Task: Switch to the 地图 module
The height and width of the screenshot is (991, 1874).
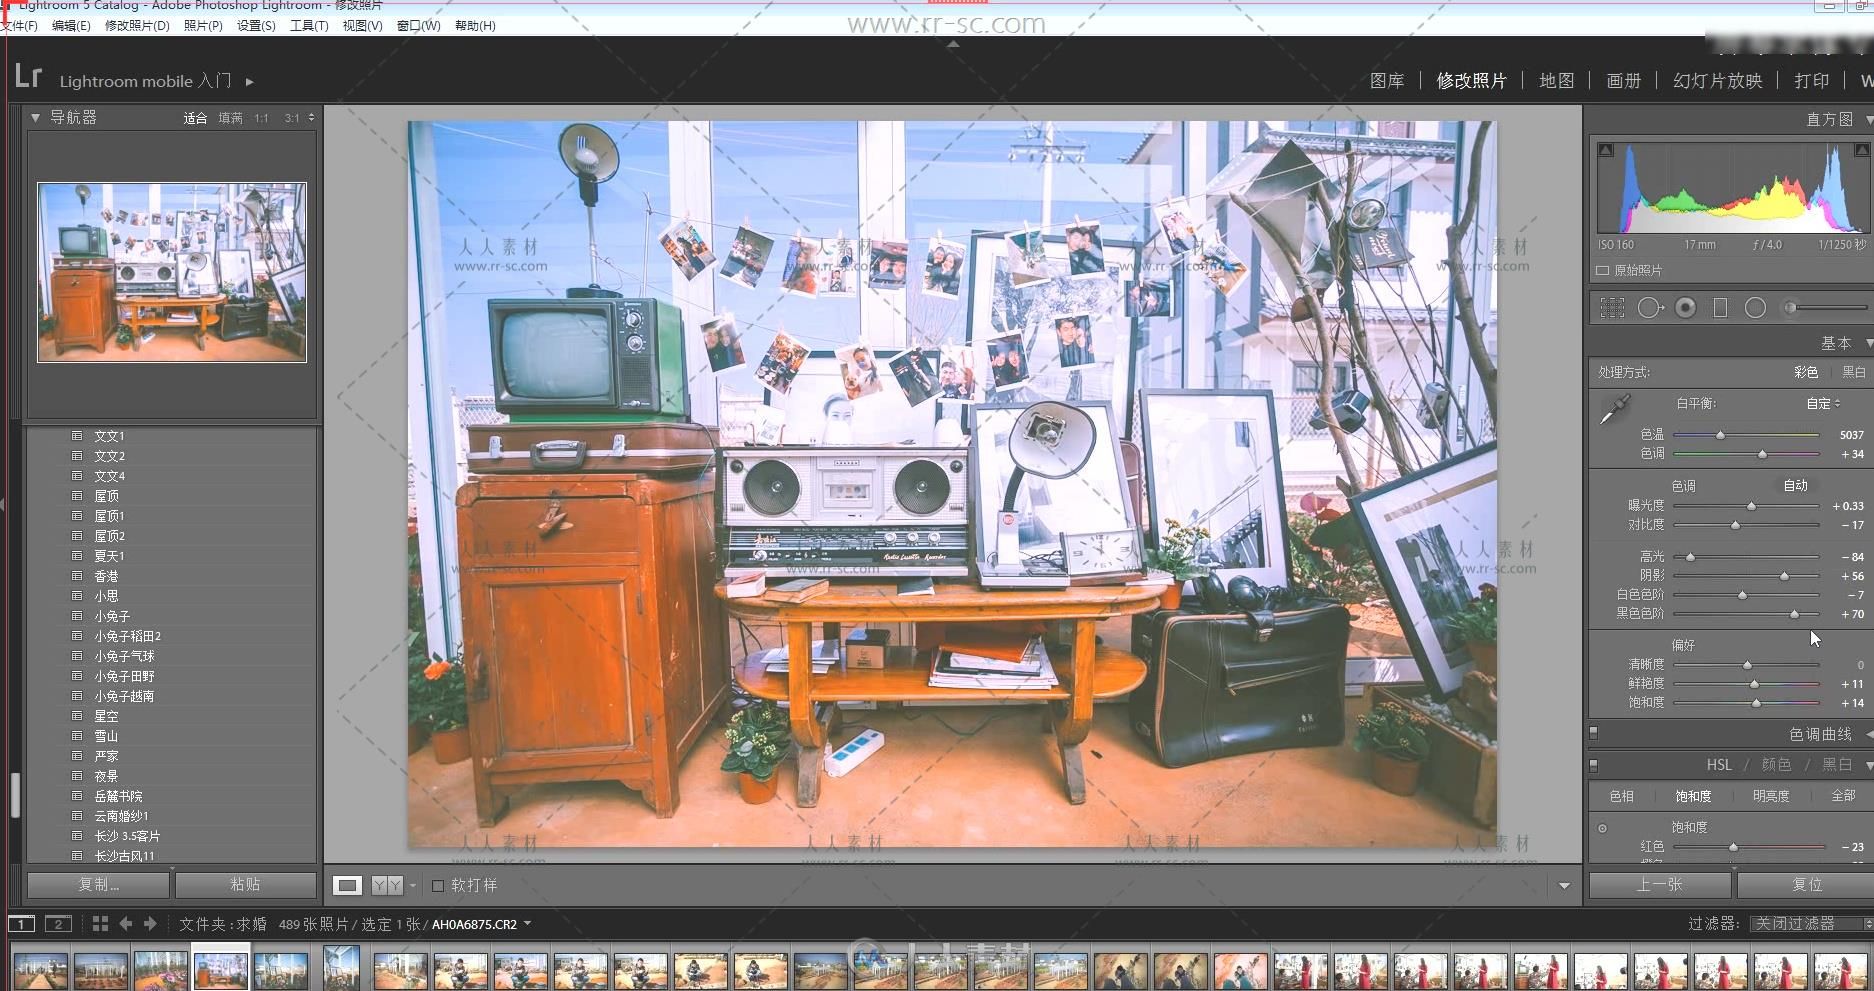Action: [1557, 81]
